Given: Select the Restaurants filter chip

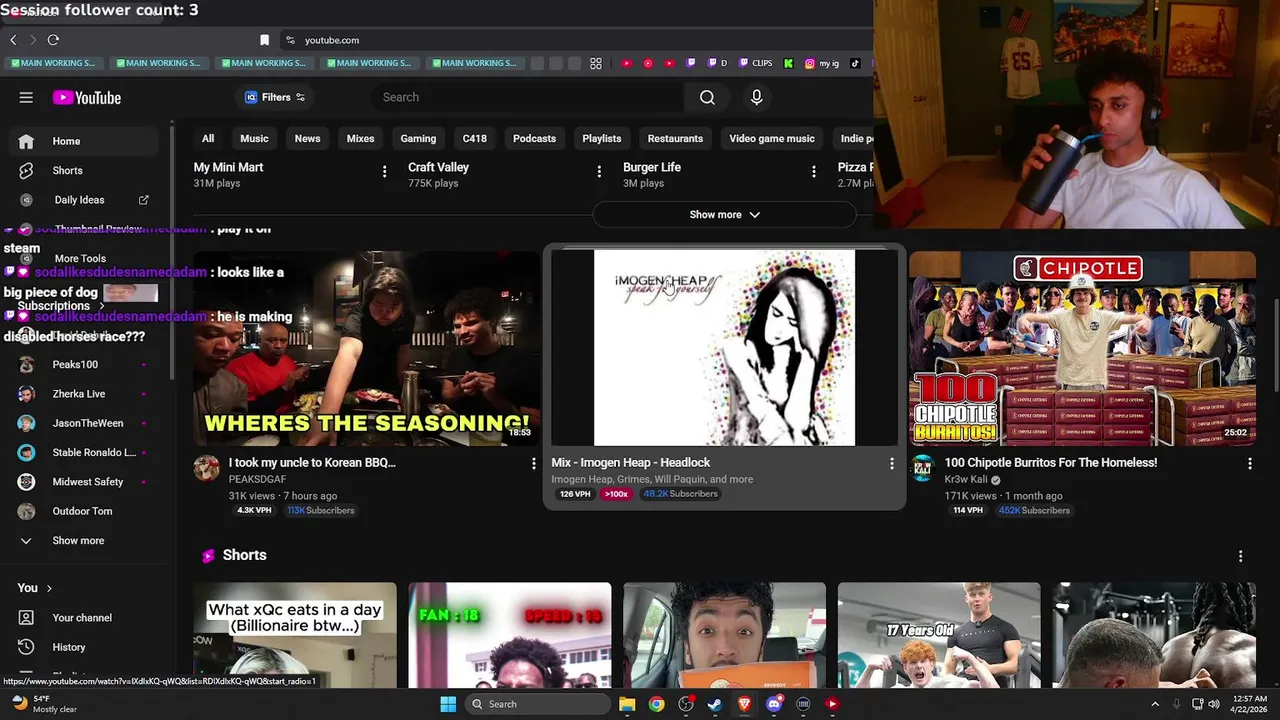Looking at the screenshot, I should pos(675,139).
